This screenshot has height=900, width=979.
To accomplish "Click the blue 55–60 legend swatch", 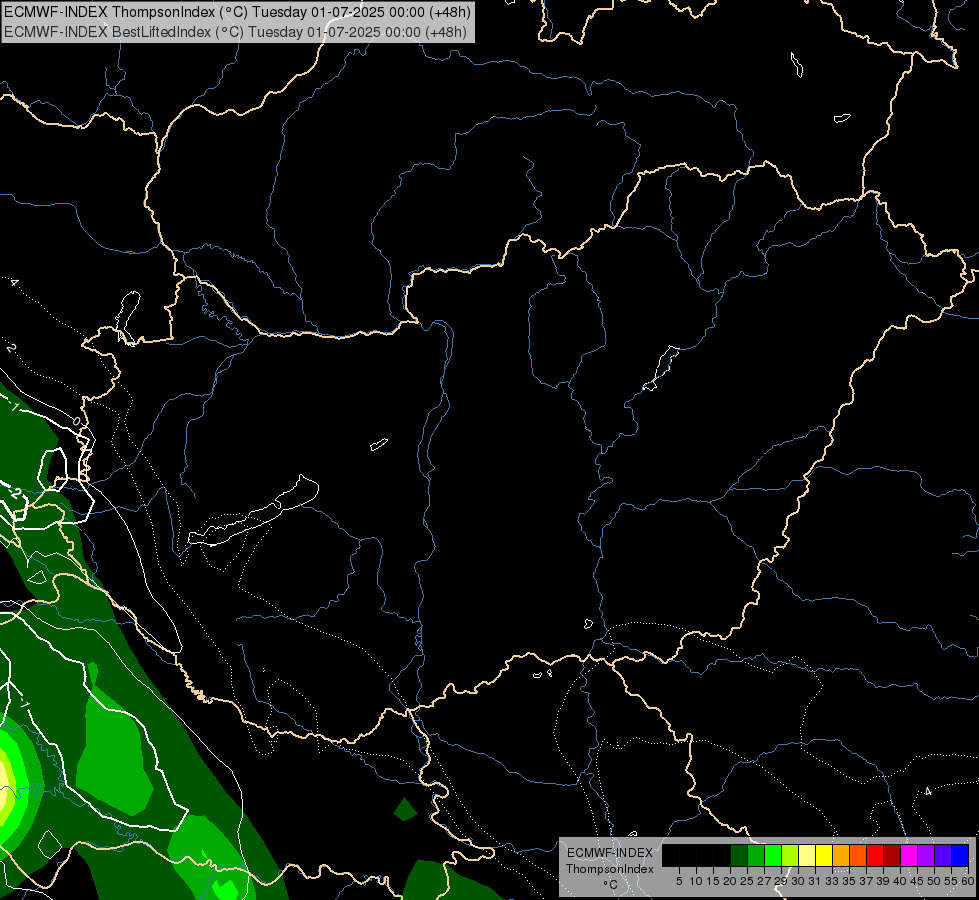I will pyautogui.click(x=960, y=855).
